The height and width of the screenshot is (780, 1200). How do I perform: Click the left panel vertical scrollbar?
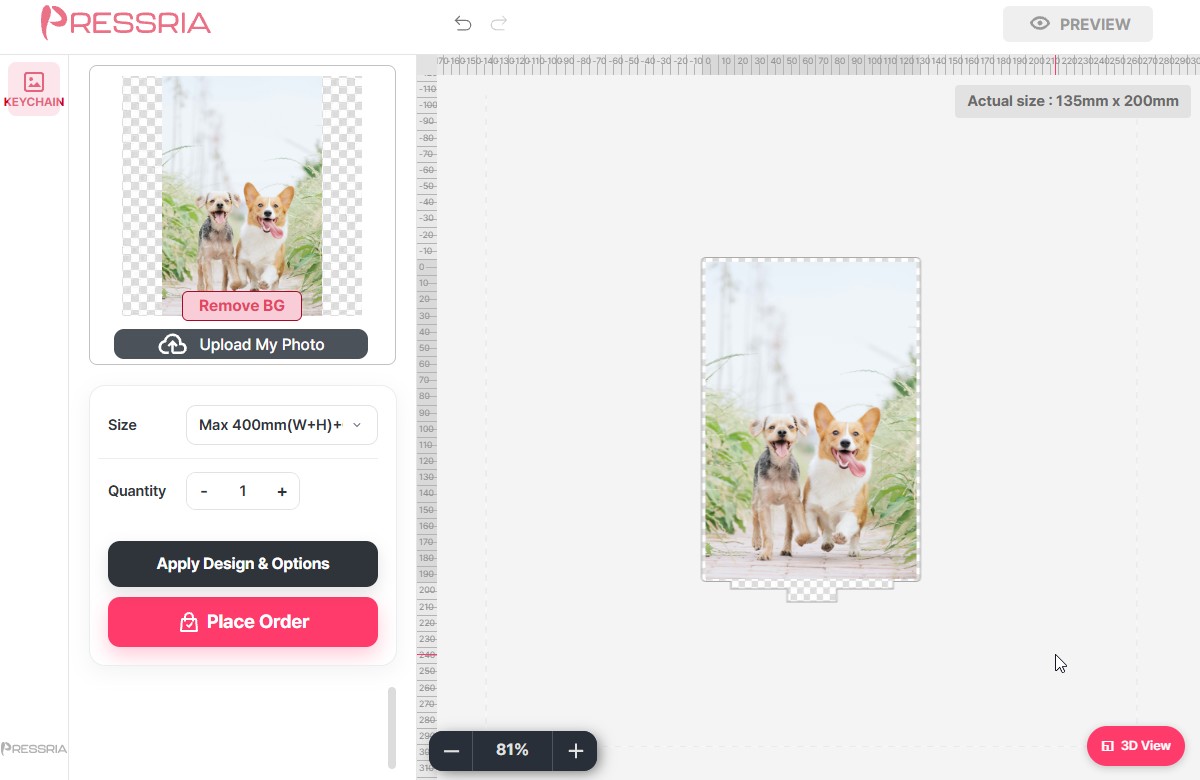pos(391,727)
